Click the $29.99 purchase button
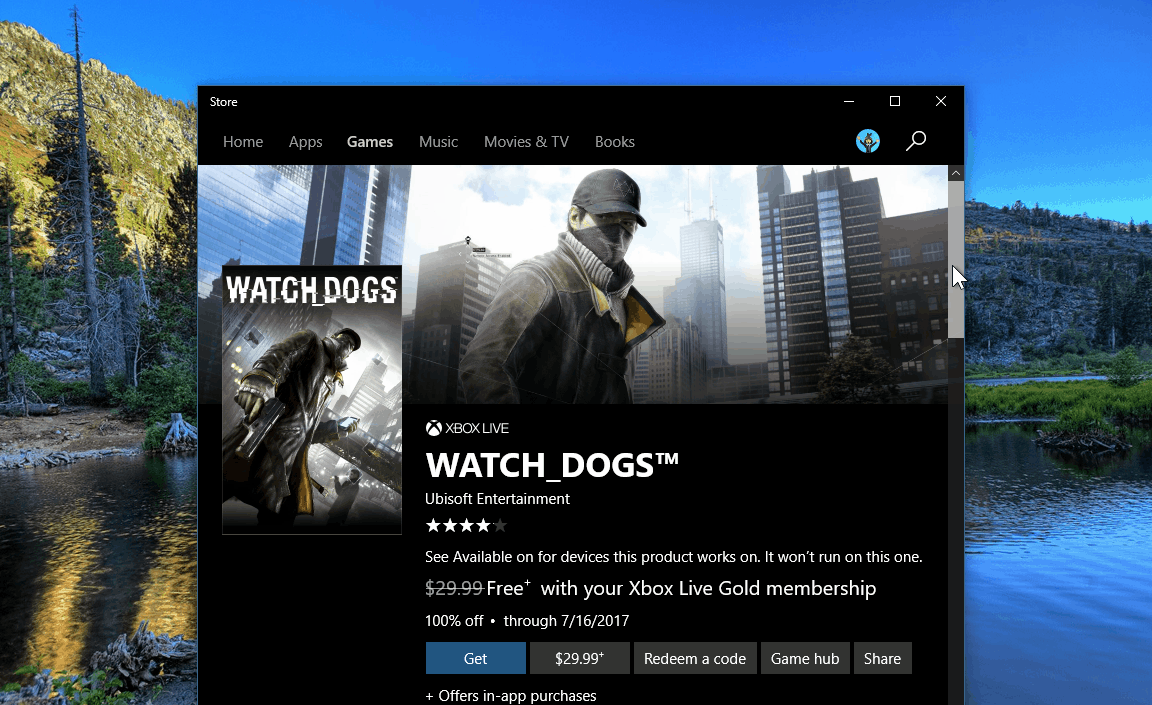 (x=580, y=658)
